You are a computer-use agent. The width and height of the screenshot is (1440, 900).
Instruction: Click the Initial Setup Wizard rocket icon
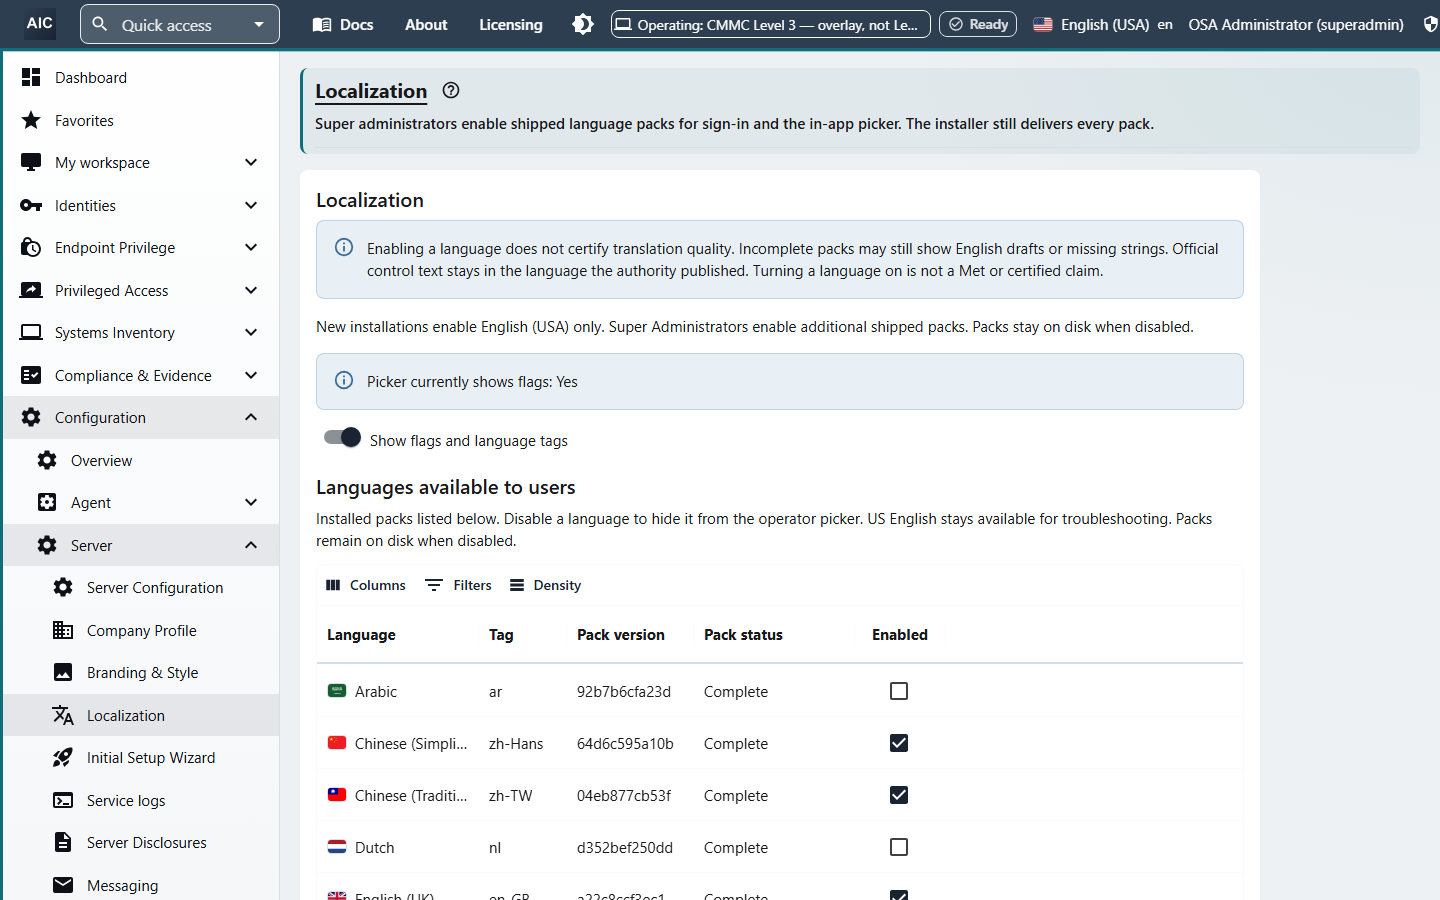click(63, 758)
